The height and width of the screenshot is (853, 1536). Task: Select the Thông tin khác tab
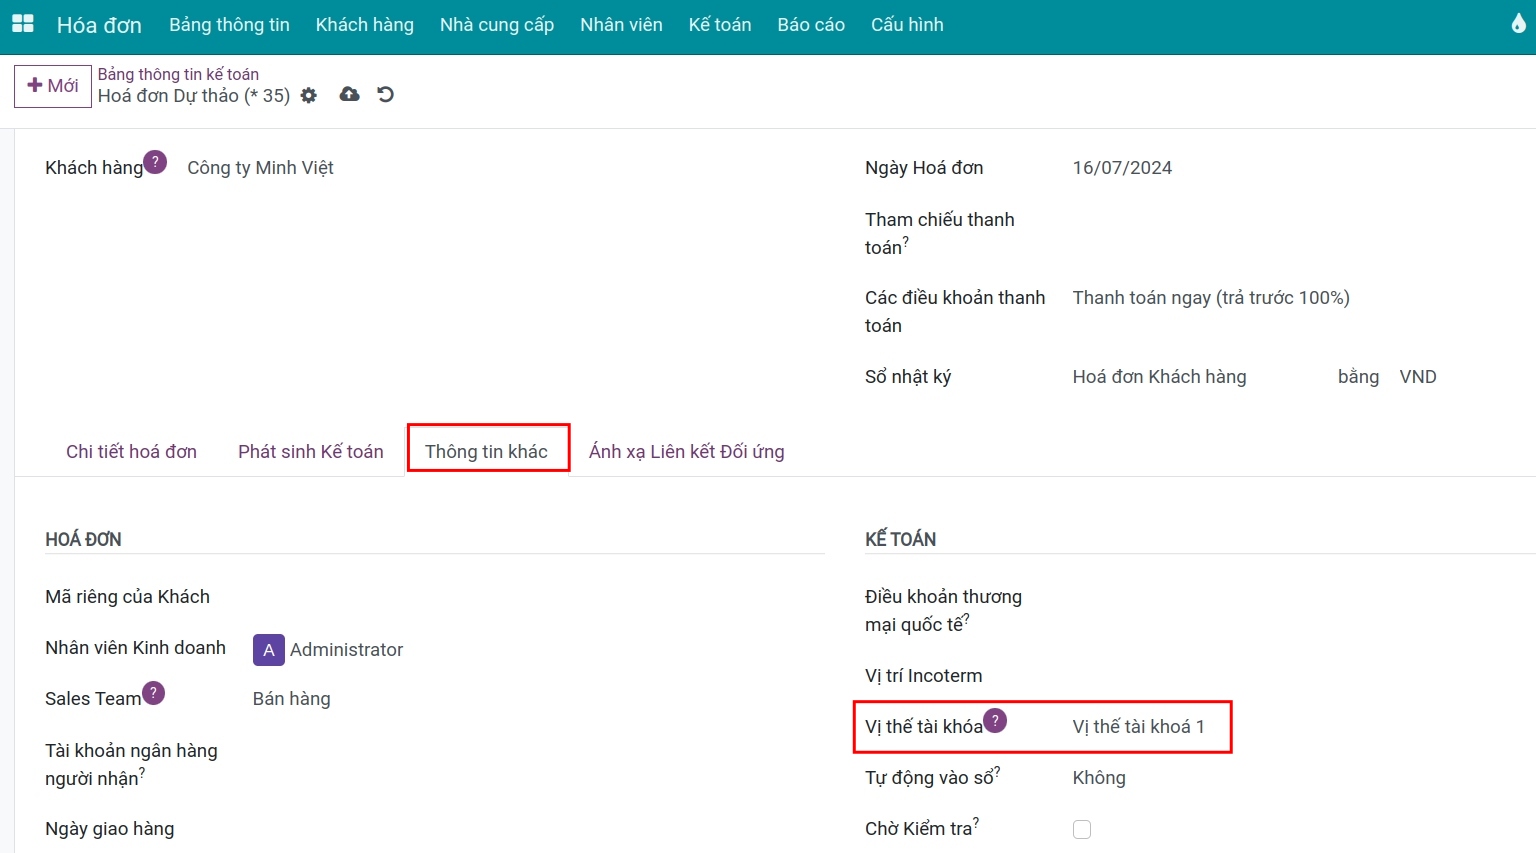pyautogui.click(x=487, y=452)
